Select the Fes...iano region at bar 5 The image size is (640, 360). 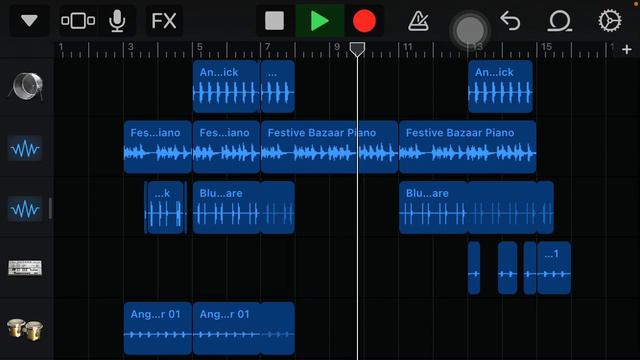click(x=226, y=147)
